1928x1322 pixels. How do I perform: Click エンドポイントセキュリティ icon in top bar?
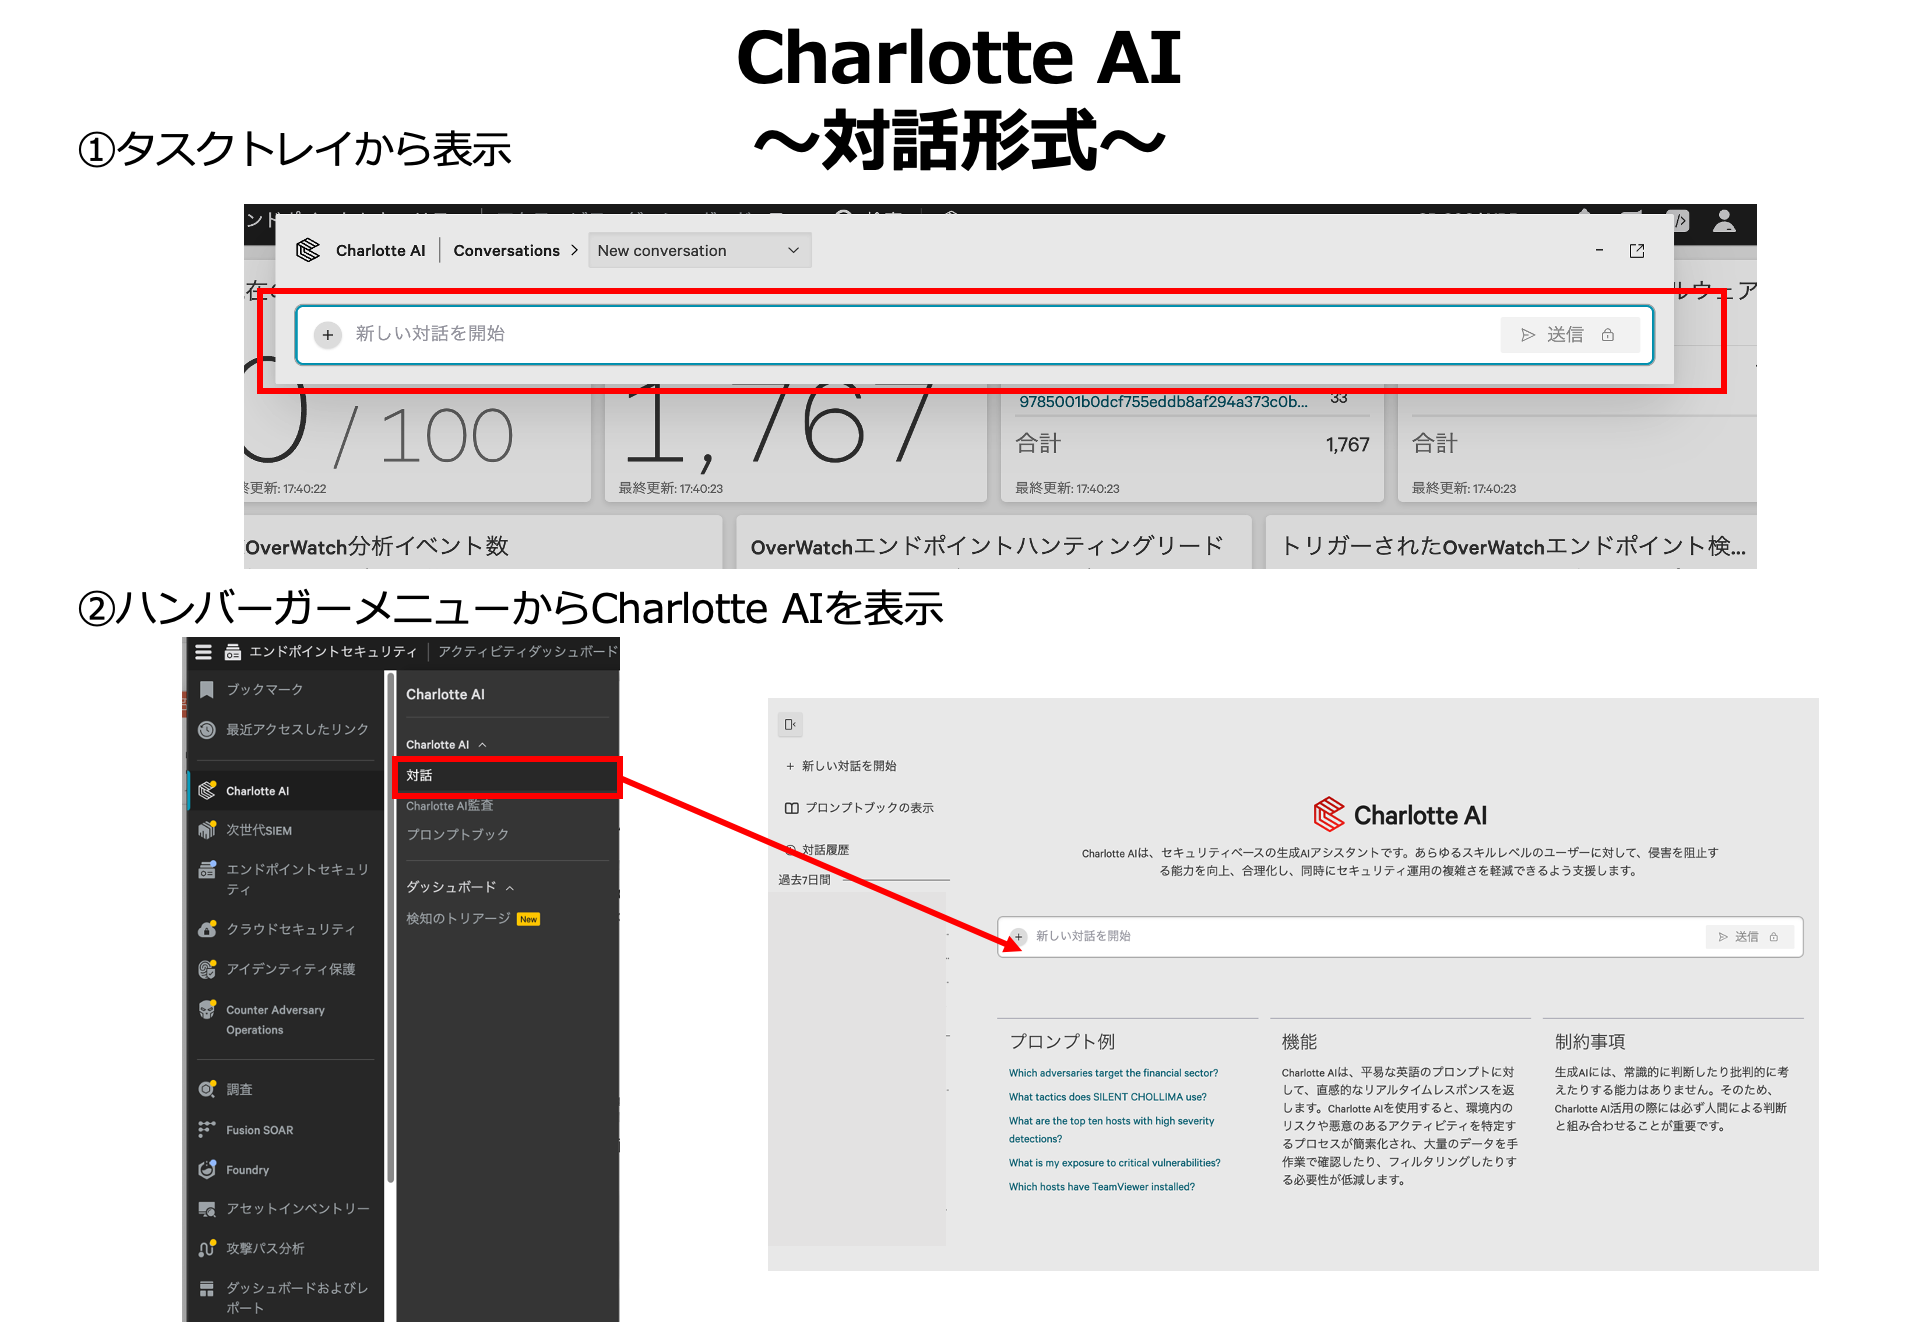[x=233, y=652]
